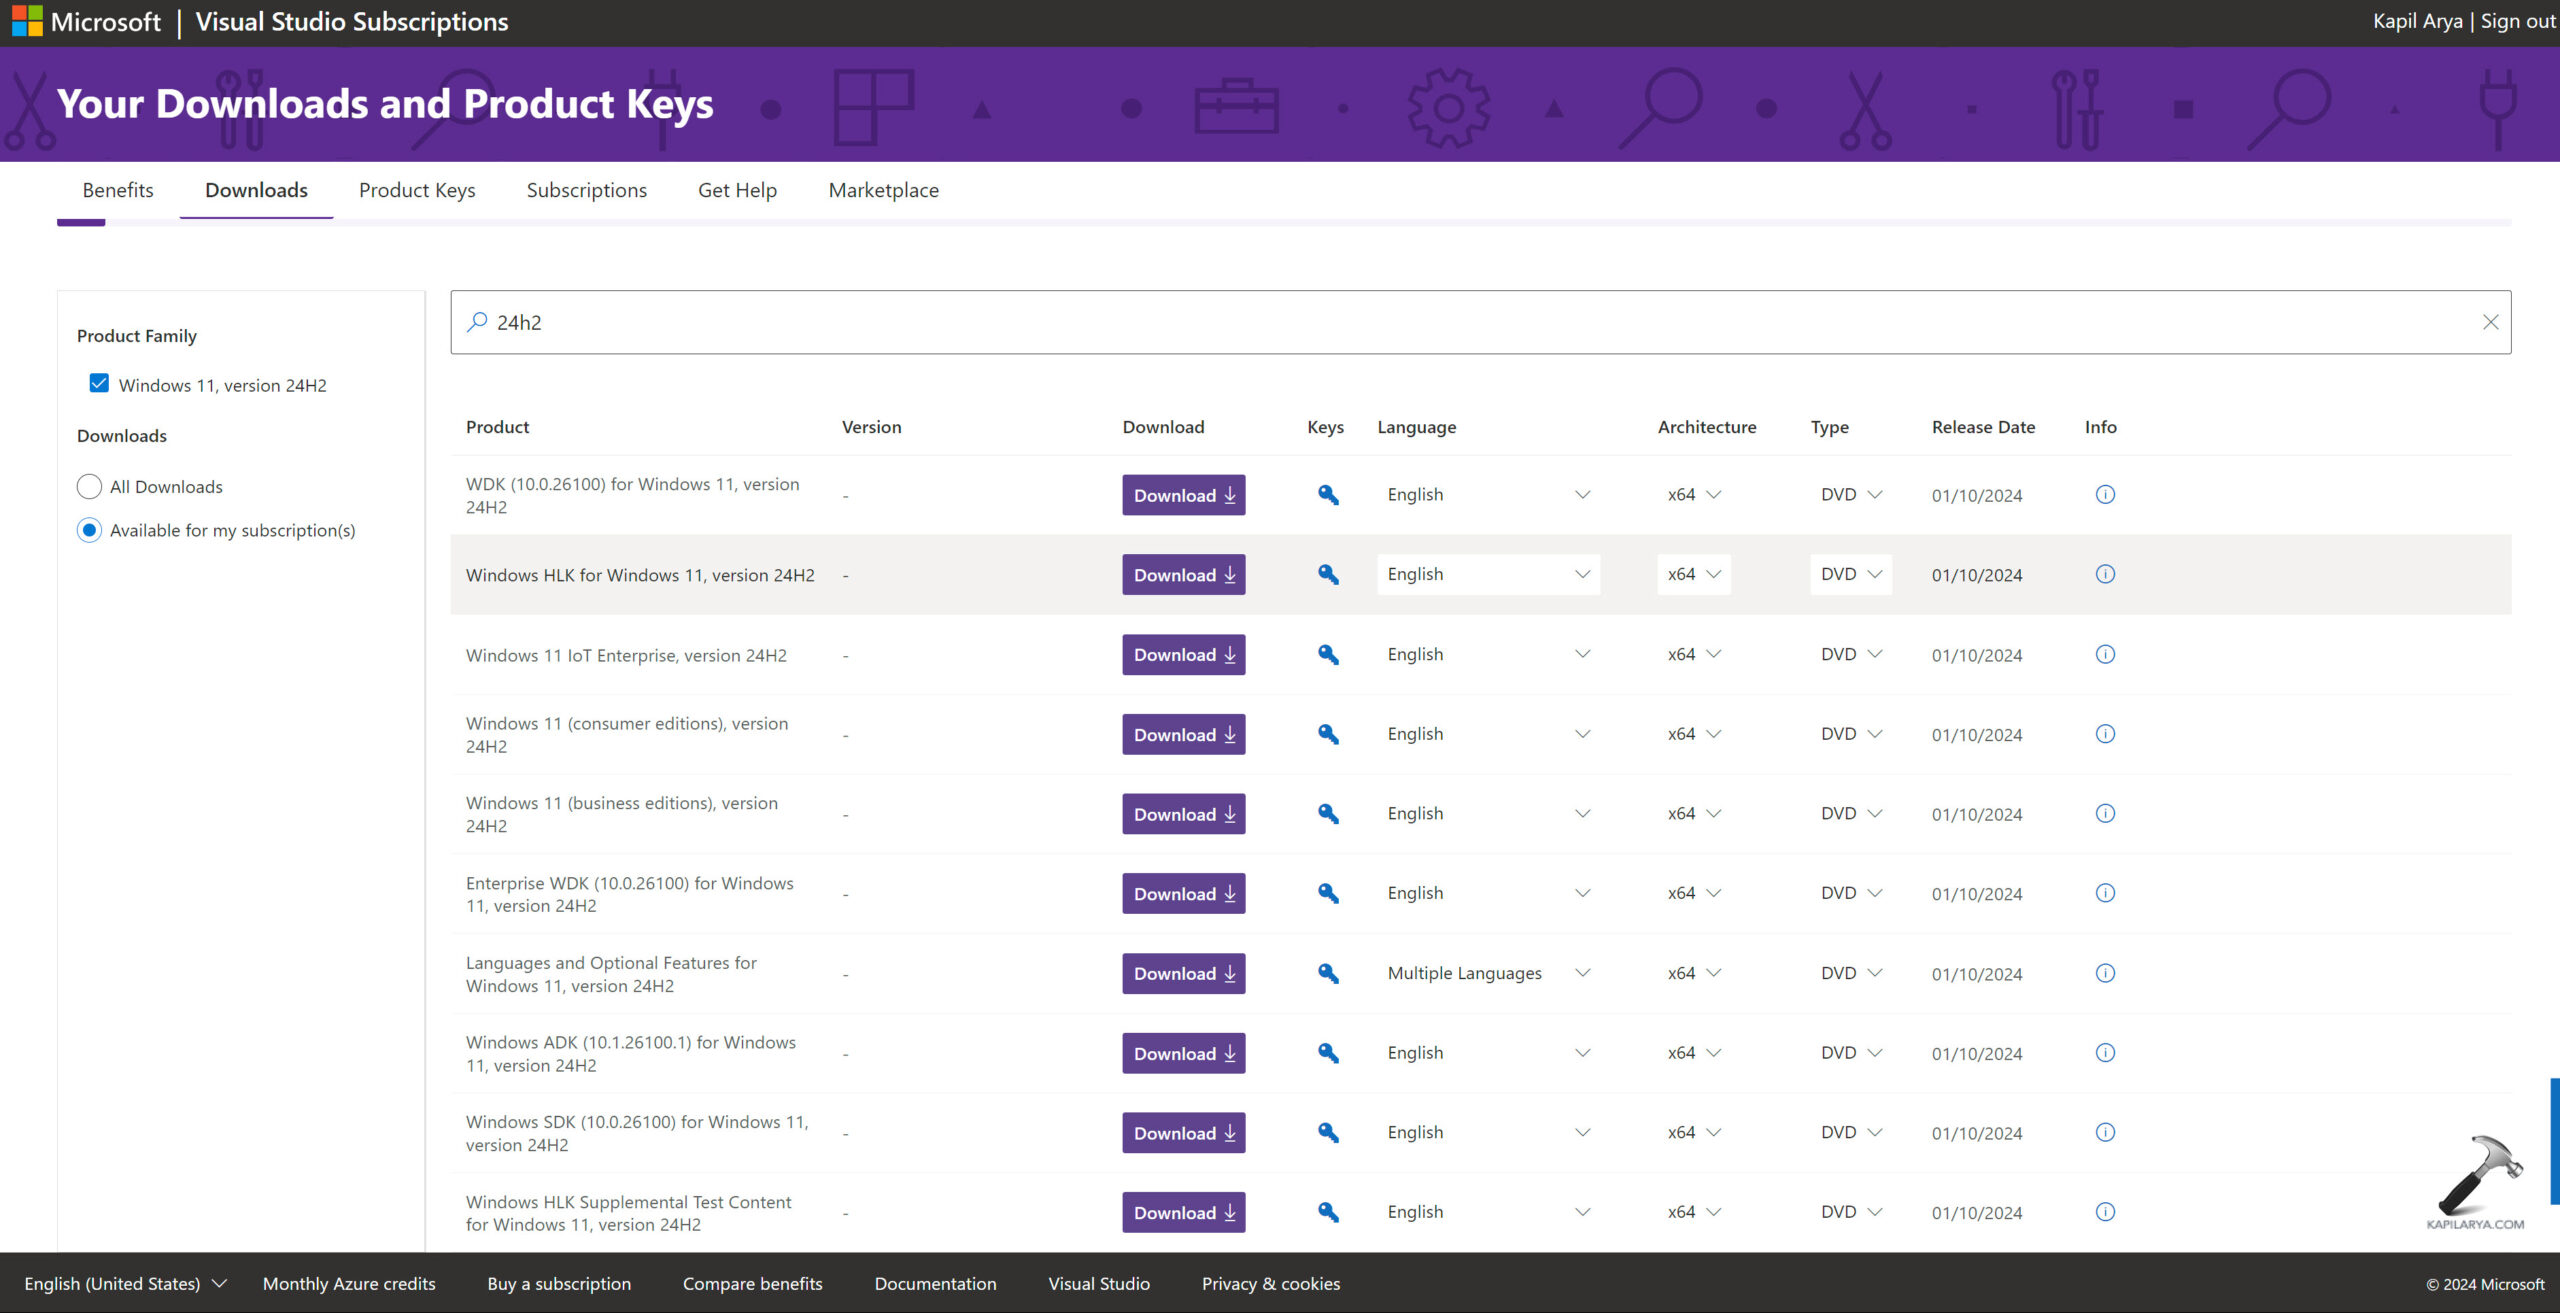Screen dimensions: 2560x1313
Task: Clear the search box with the X icon
Action: (2490, 322)
